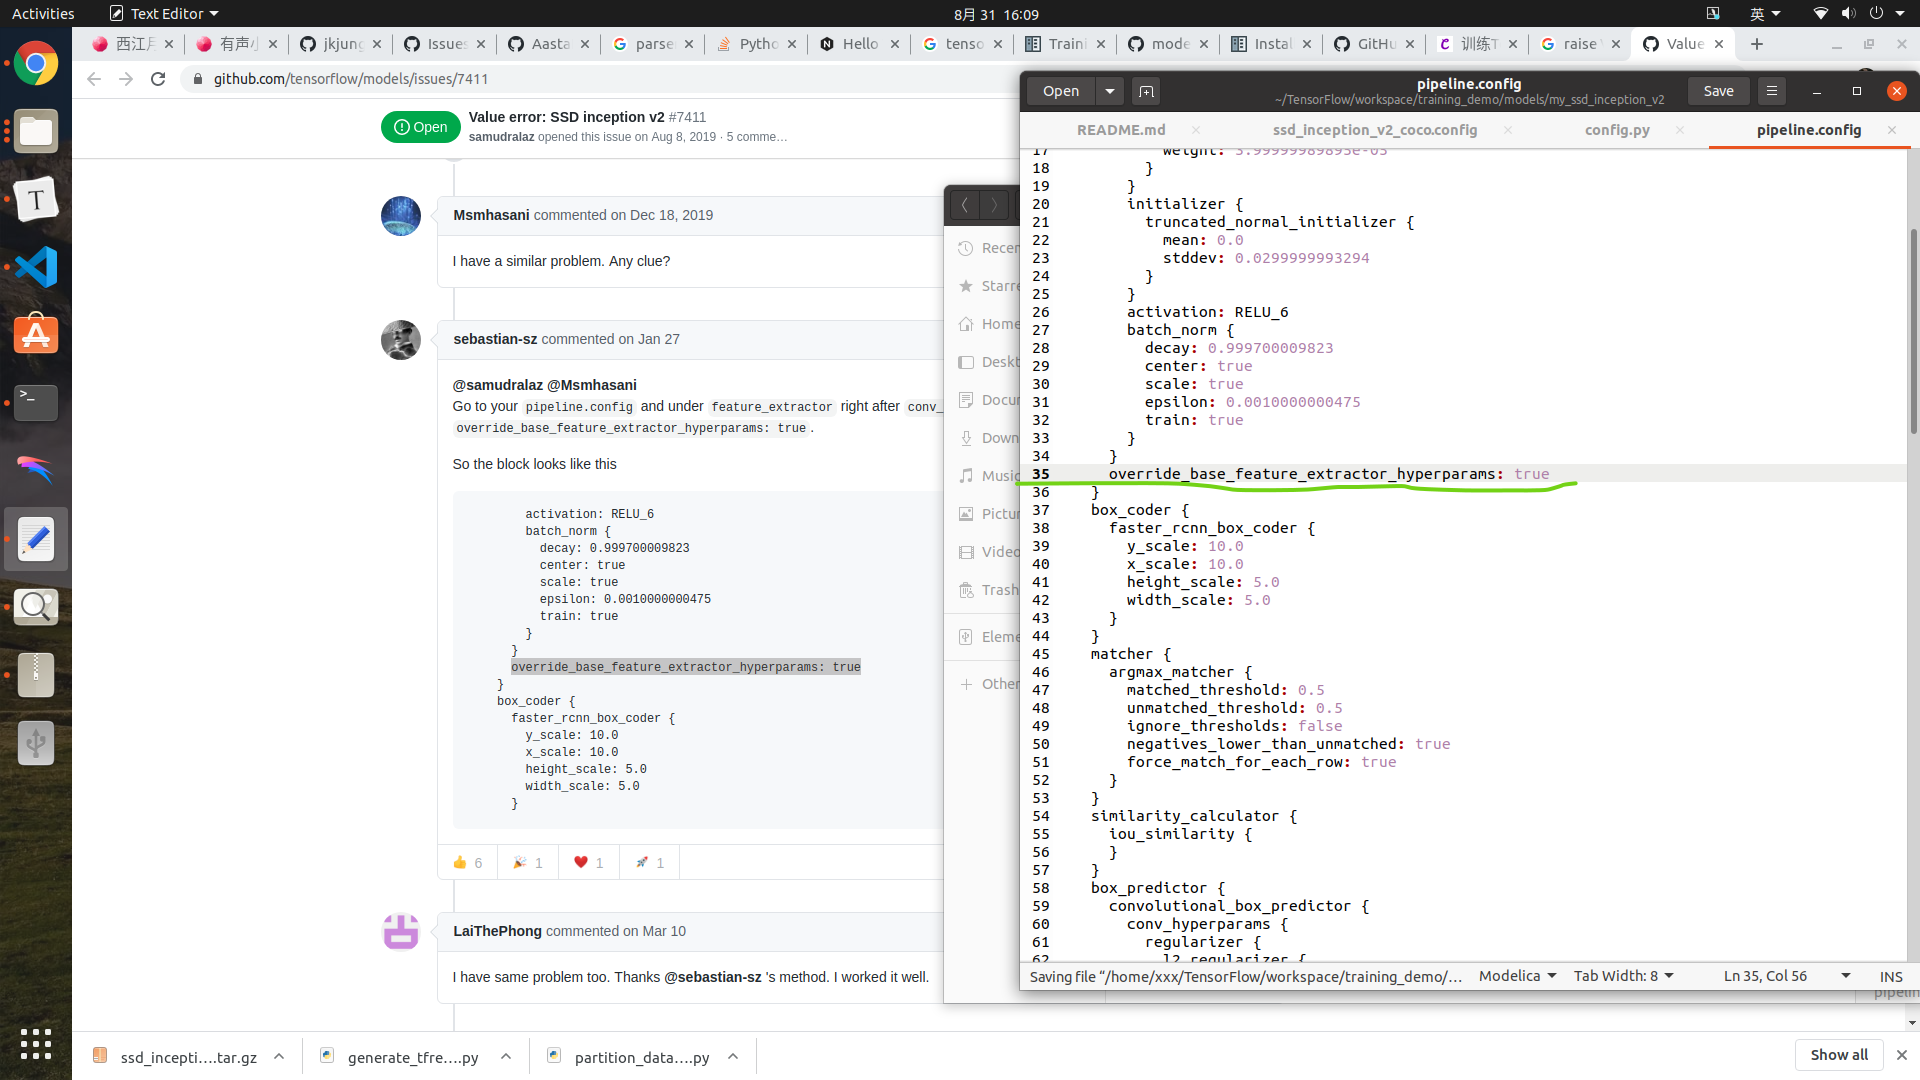Screen dimensions: 1920x1080
Task: Toggle insert mode via the INS indicator
Action: [1891, 977]
